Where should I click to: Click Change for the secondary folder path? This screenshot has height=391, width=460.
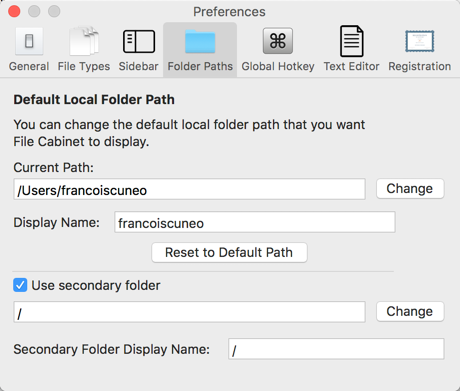coord(410,311)
